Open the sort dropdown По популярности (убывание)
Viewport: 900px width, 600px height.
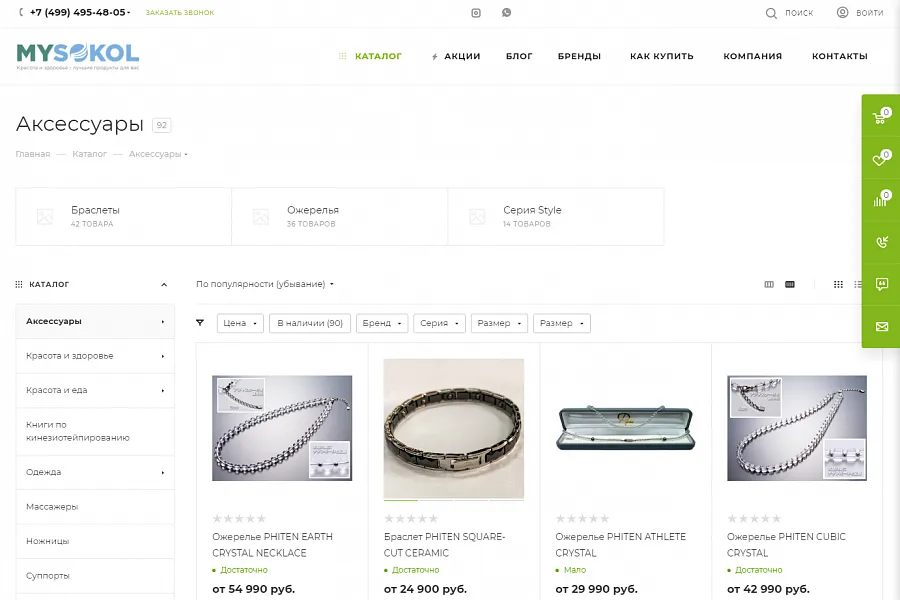[265, 284]
